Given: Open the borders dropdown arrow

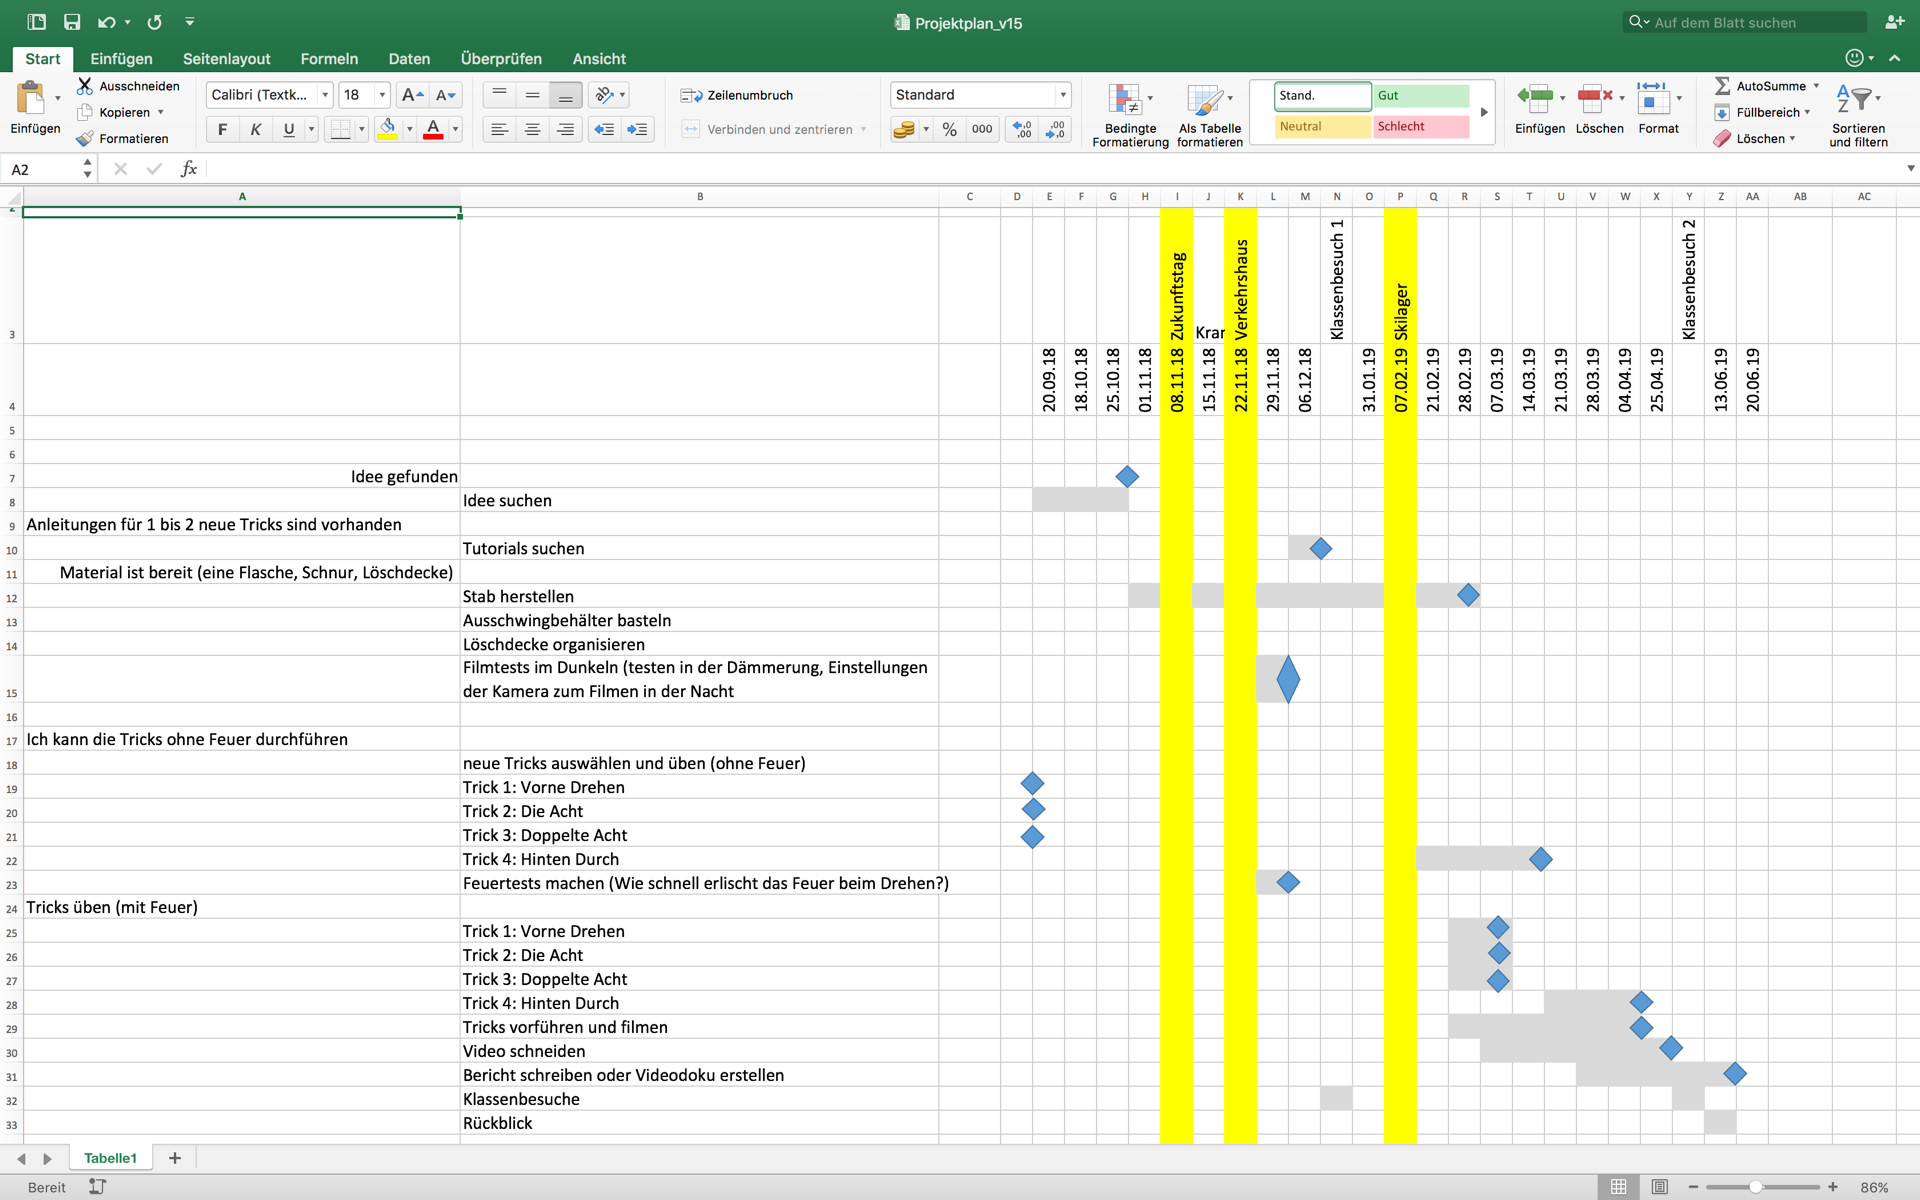Looking at the screenshot, I should [362, 129].
